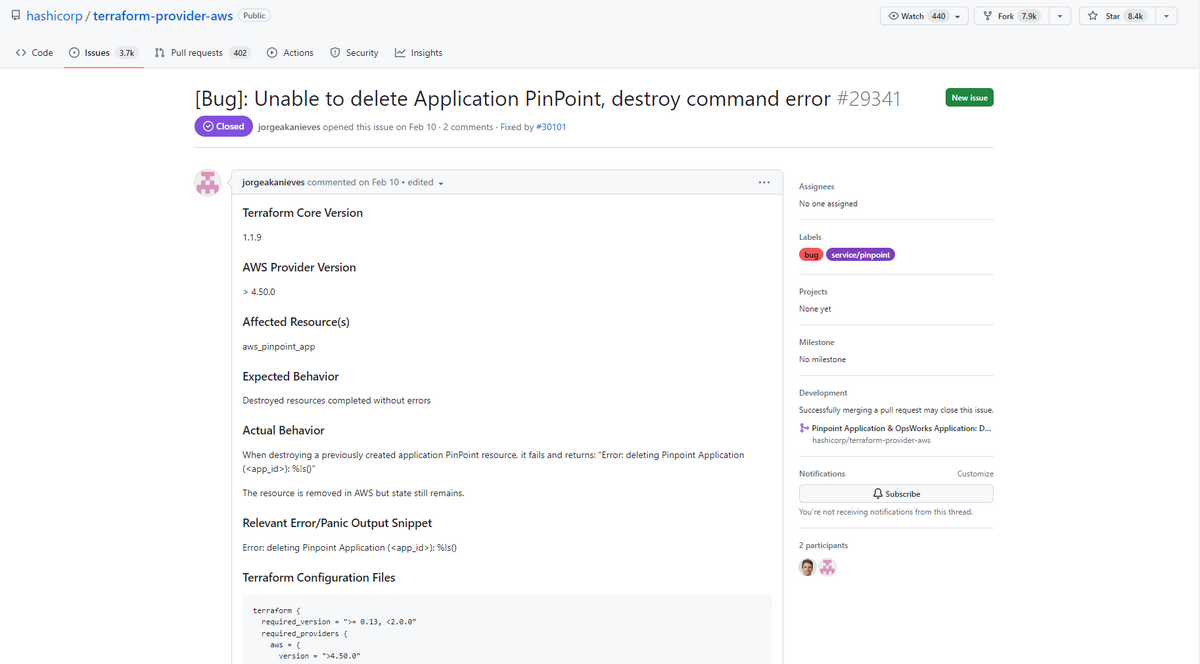Open the Pull requests tab
The height and width of the screenshot is (664, 1200).
pyautogui.click(x=202, y=53)
